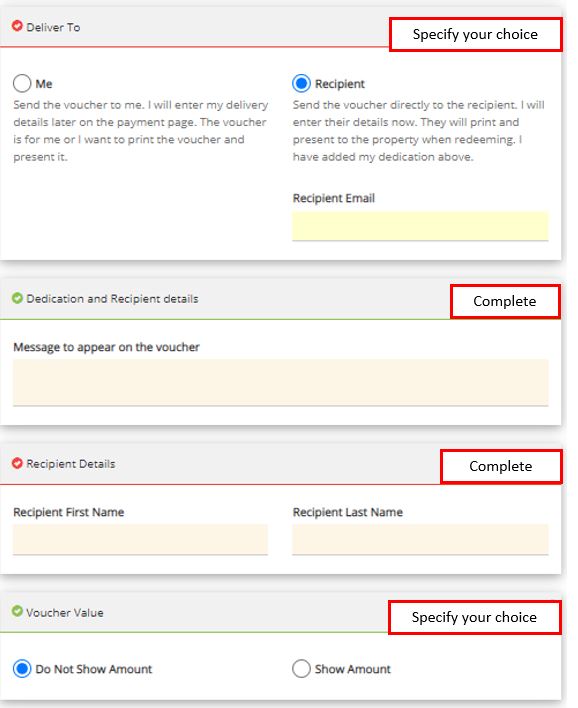Click the Specify your choice box in Deliver To
This screenshot has width=578, height=708.
coord(475,34)
